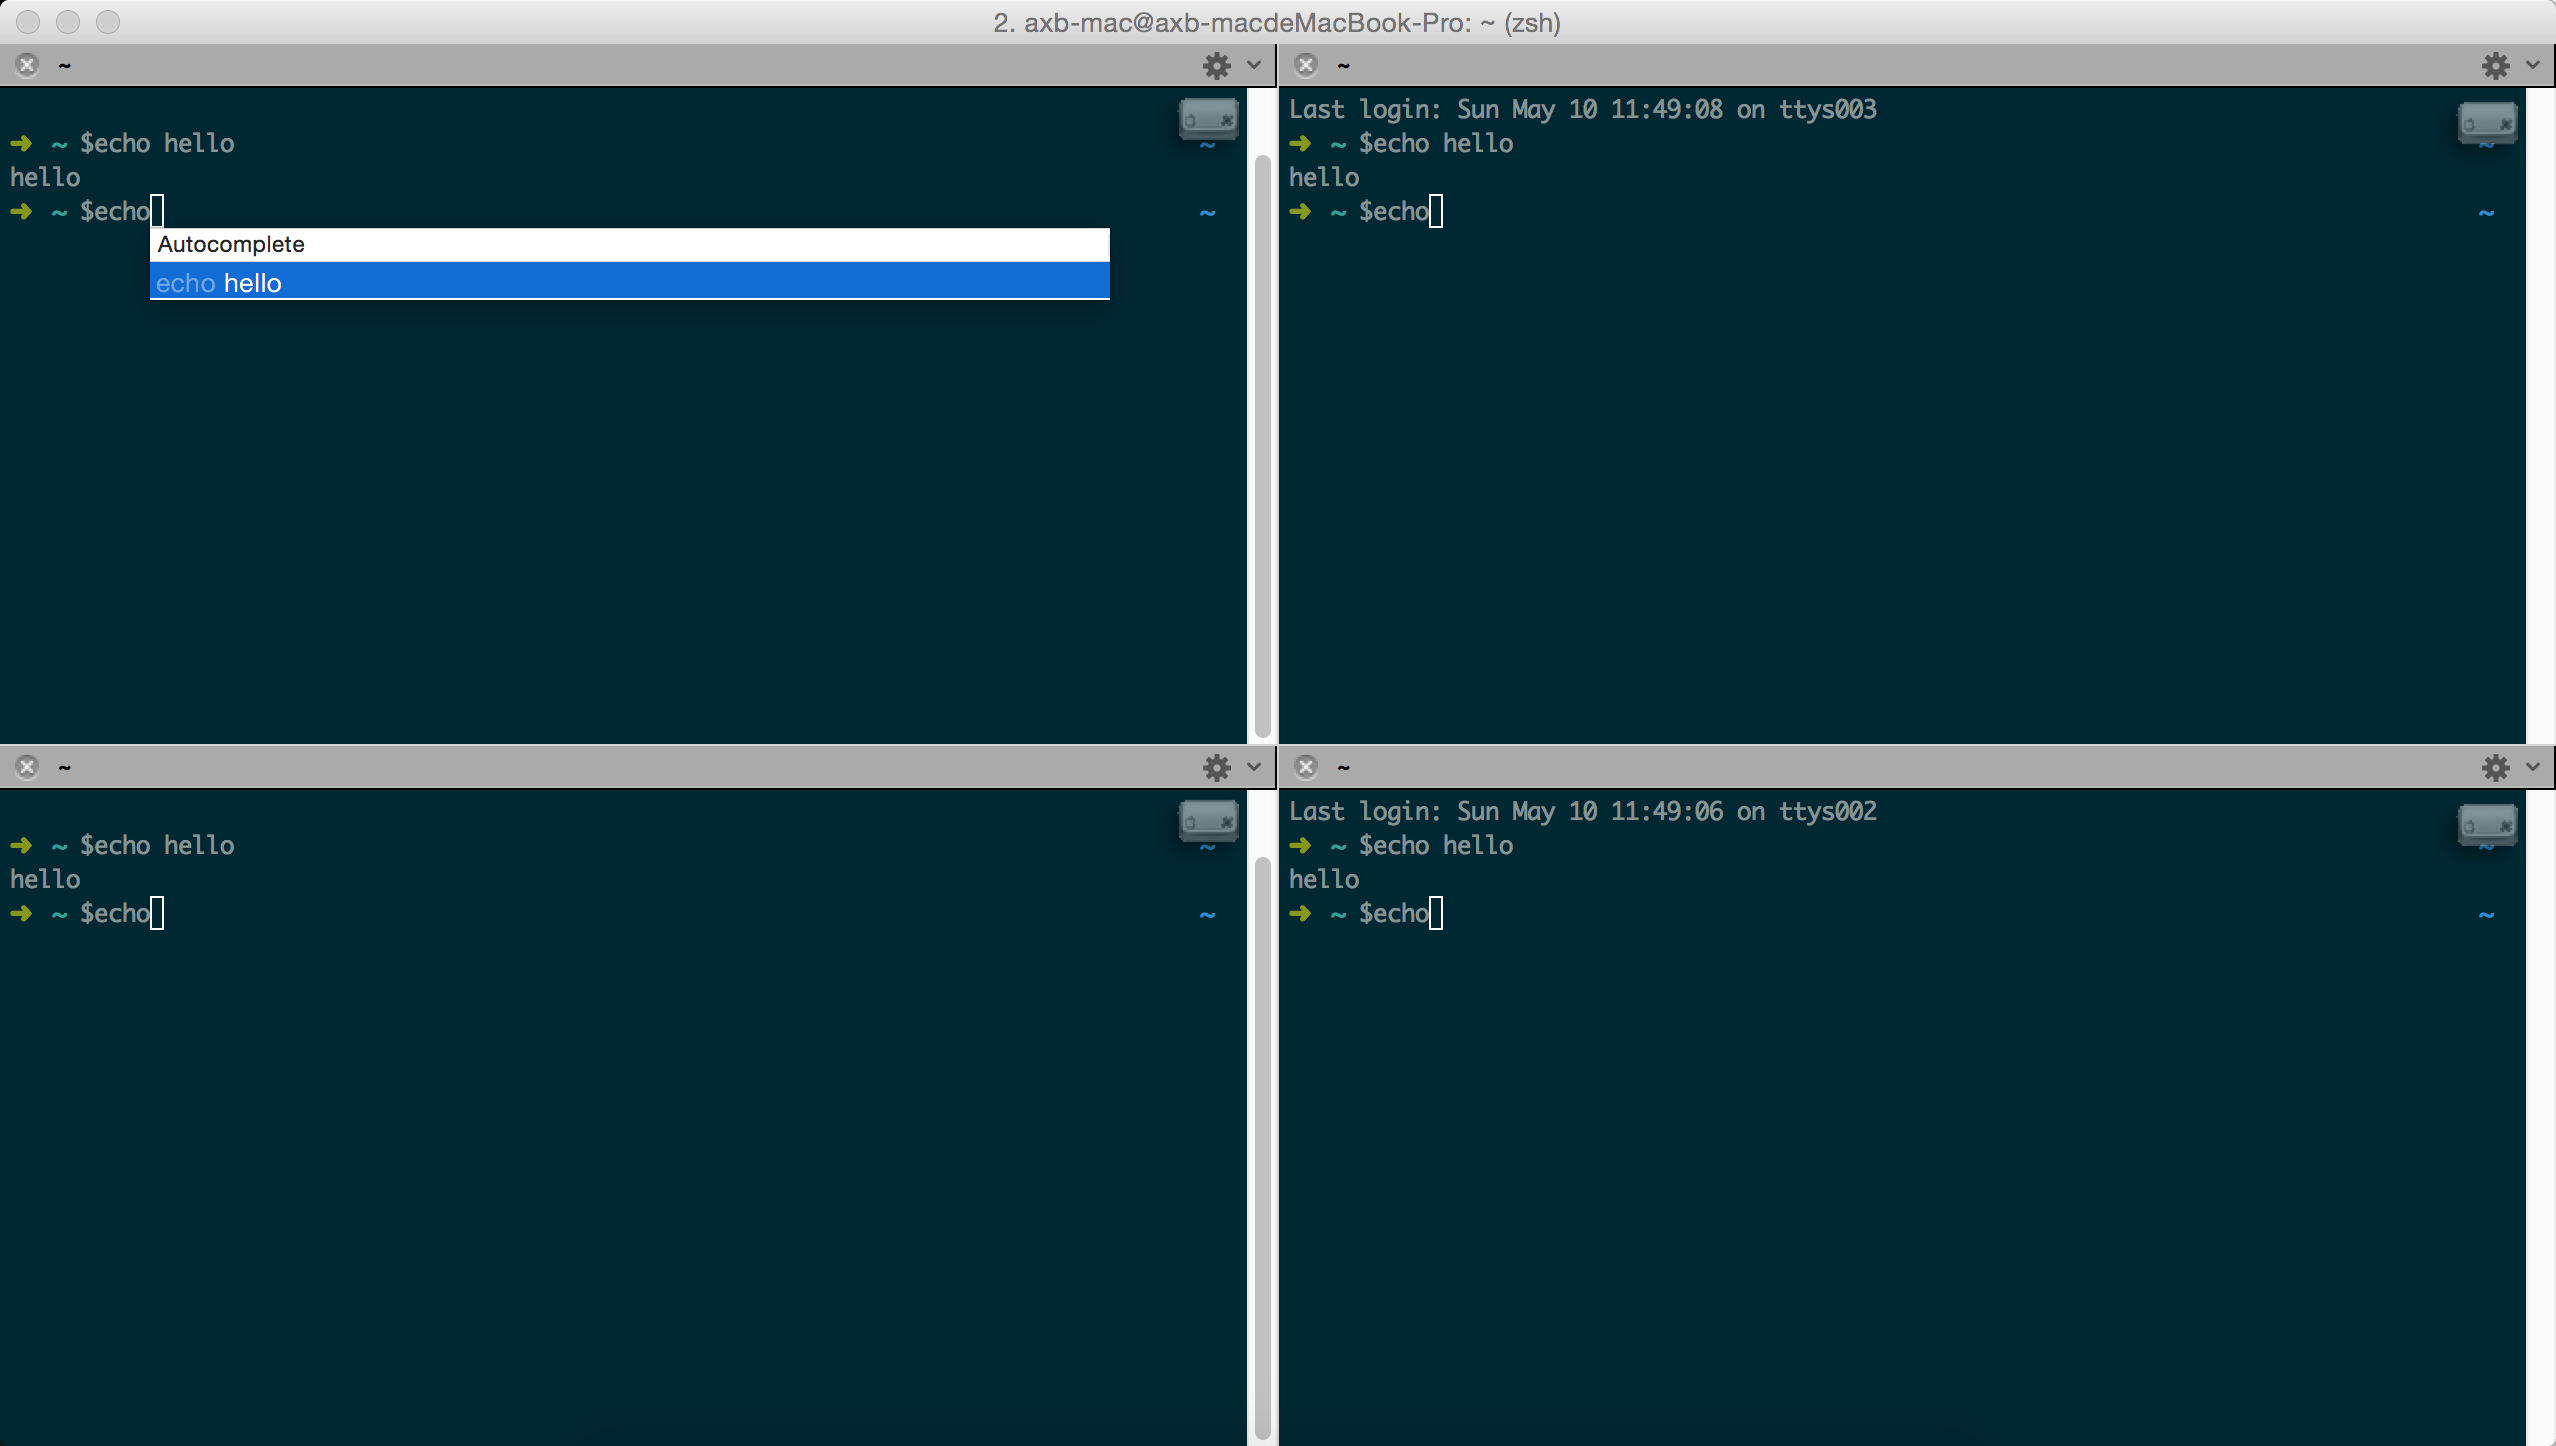Screen dimensions: 2556x1446
Task: Click the bottom-left pane vertical scrollbar
Action: (x=1262, y=1148)
